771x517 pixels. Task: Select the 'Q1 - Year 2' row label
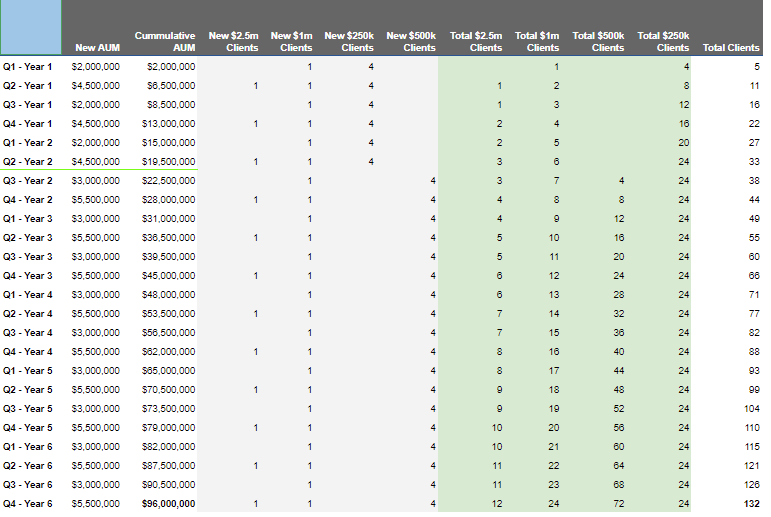(28, 143)
